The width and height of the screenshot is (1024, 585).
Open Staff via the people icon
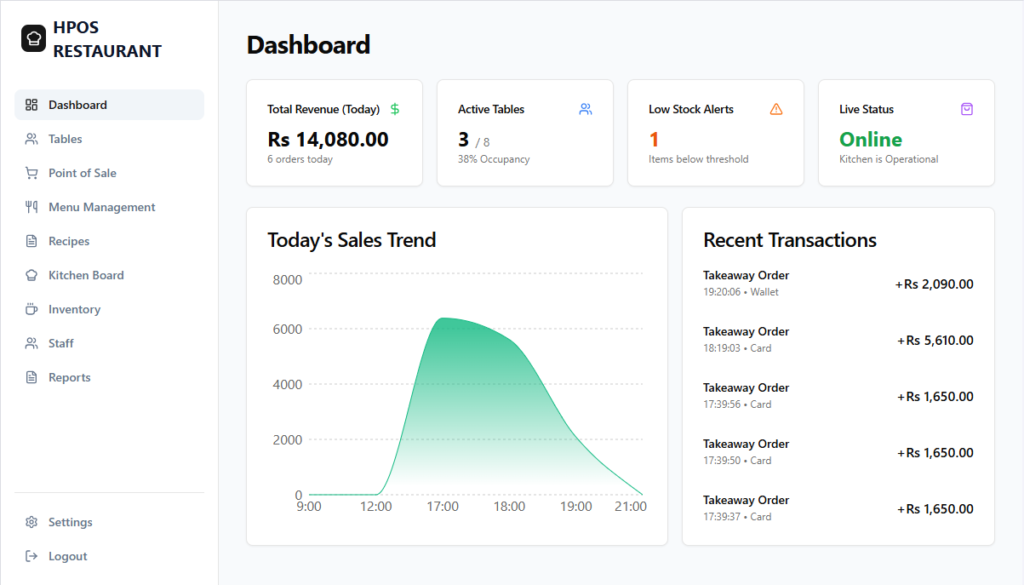(31, 343)
